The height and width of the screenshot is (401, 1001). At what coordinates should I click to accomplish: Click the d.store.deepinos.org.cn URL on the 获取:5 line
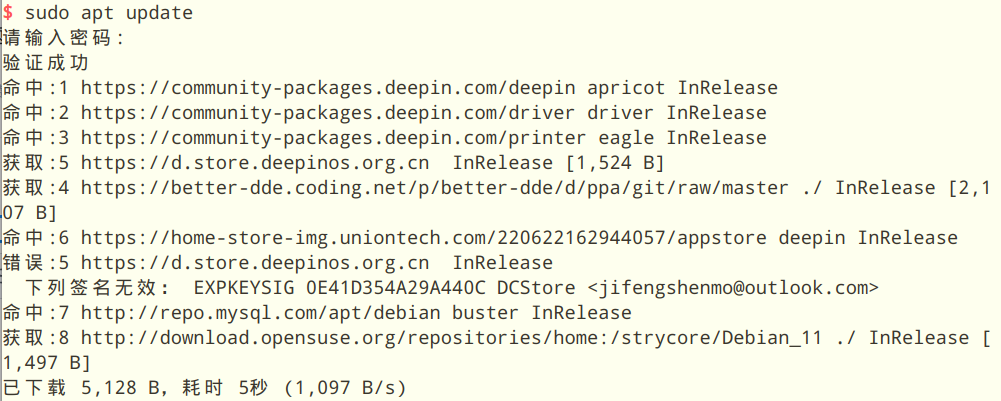pos(255,163)
